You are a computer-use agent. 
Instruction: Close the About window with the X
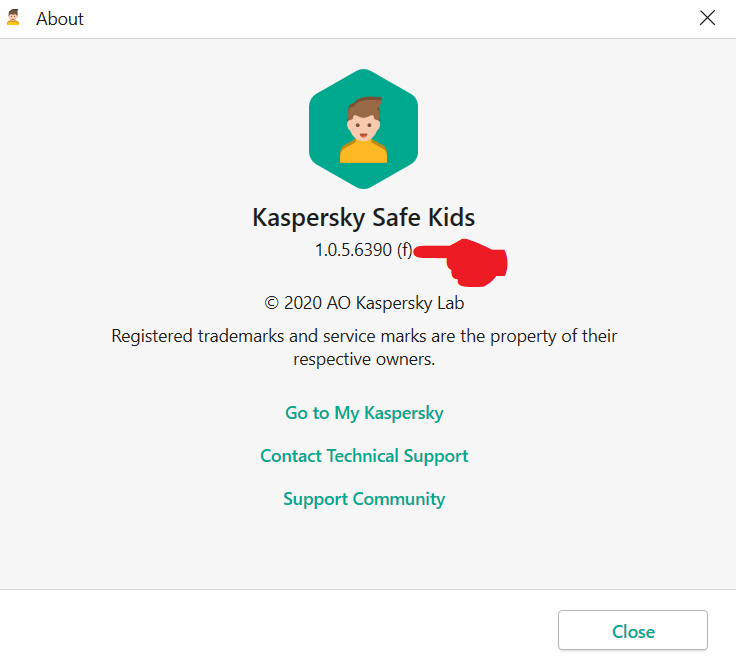point(708,18)
